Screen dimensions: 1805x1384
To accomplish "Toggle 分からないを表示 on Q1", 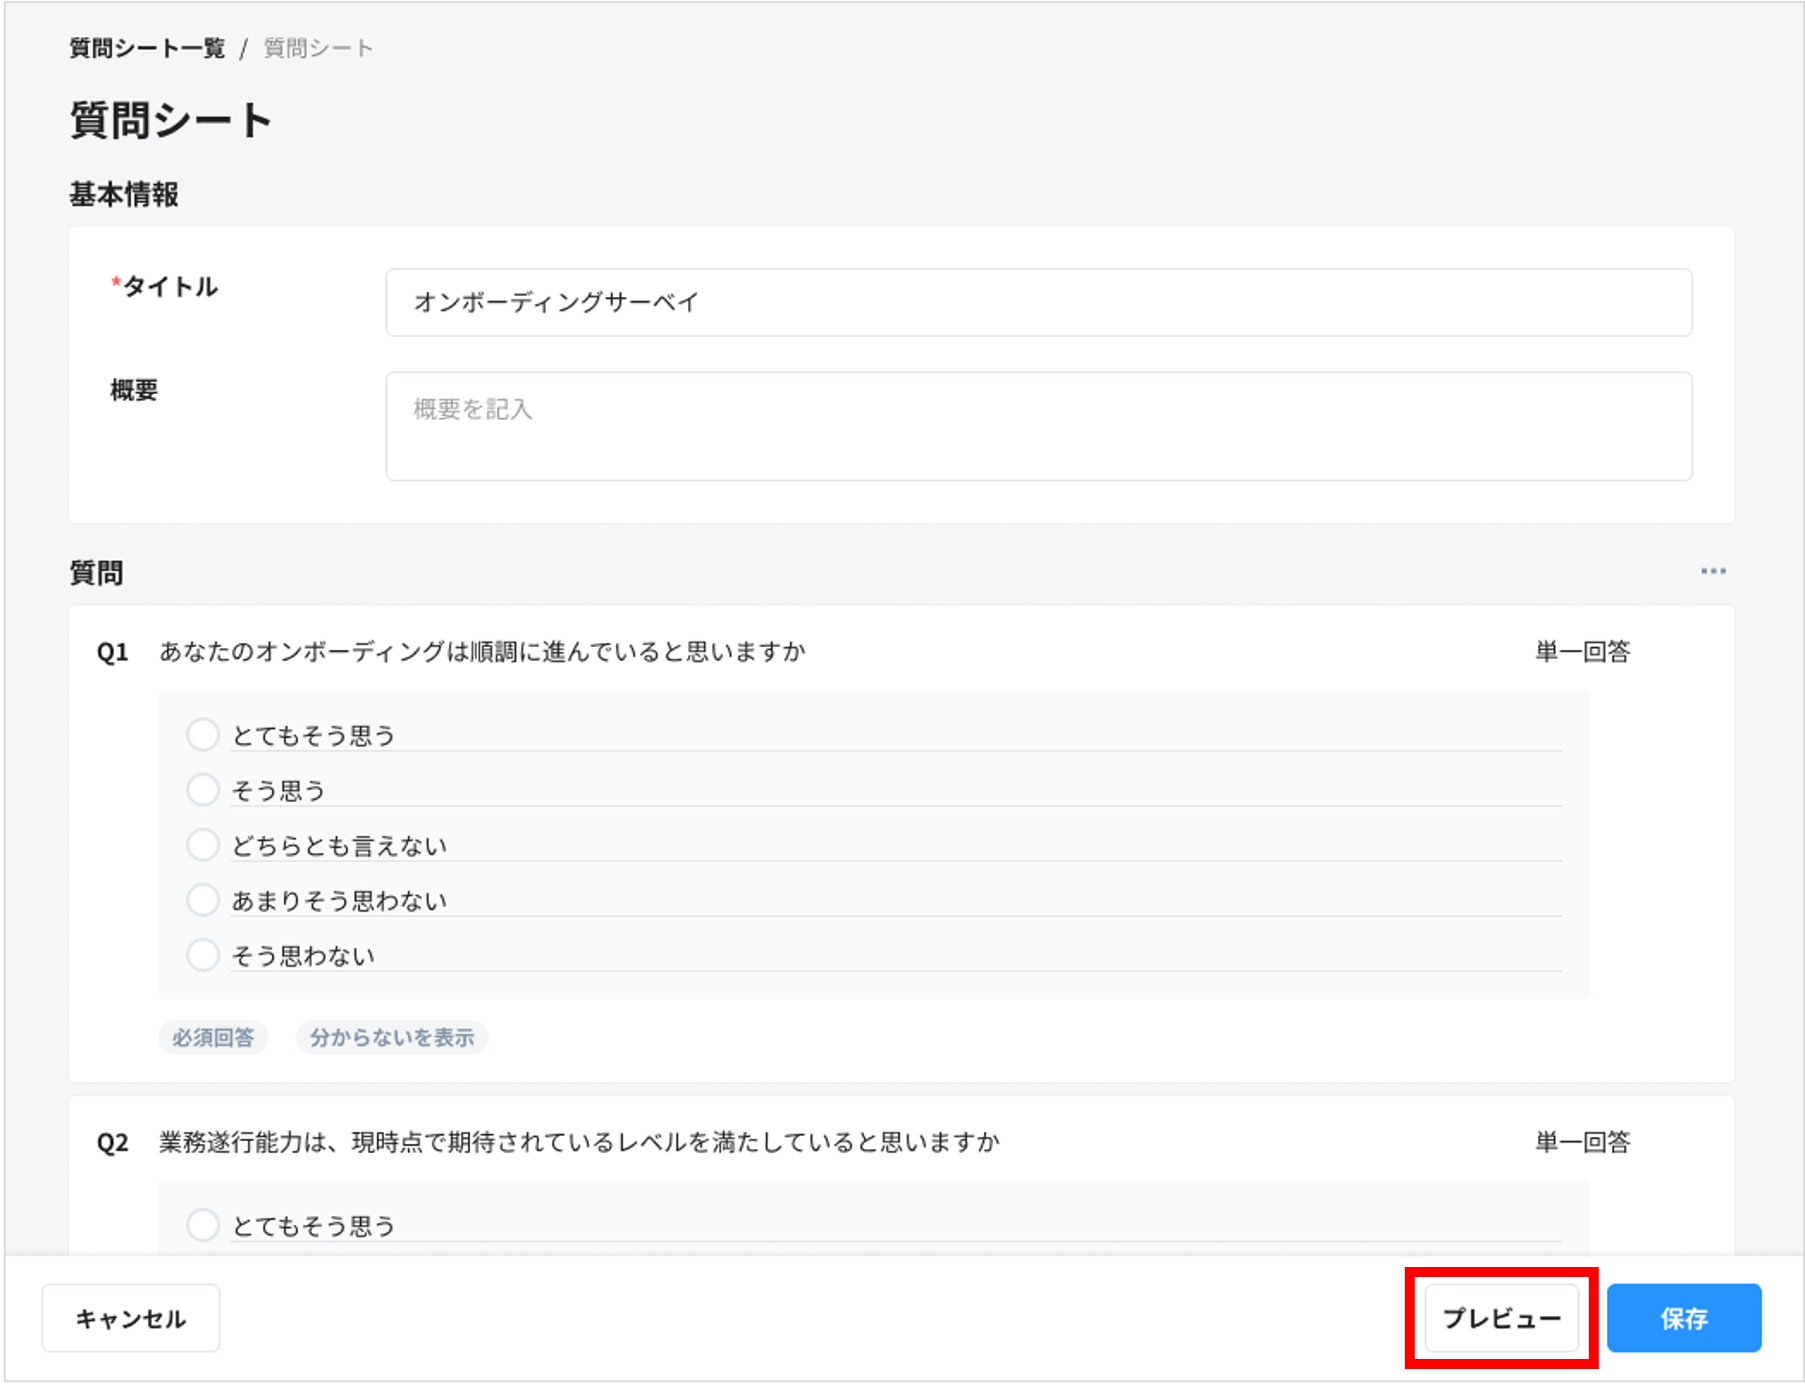I will [392, 1038].
